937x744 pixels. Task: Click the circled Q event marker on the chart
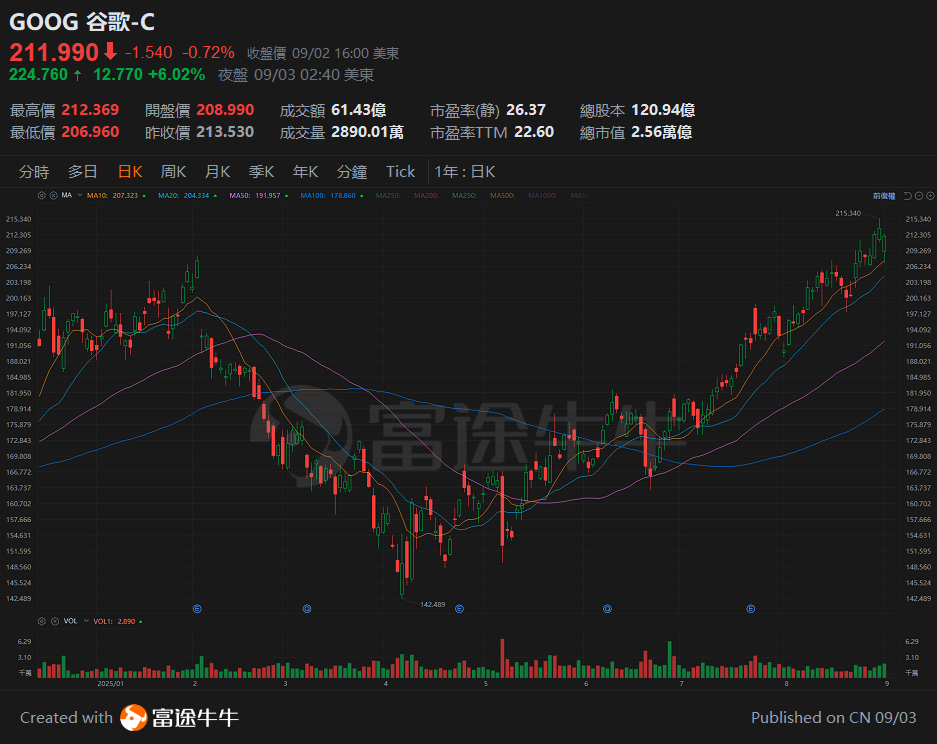point(306,608)
